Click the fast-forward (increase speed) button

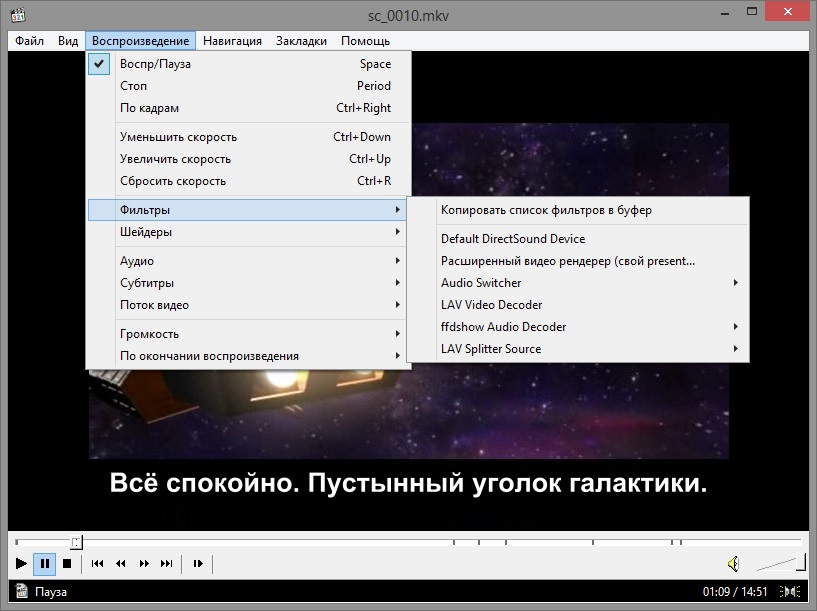point(144,564)
